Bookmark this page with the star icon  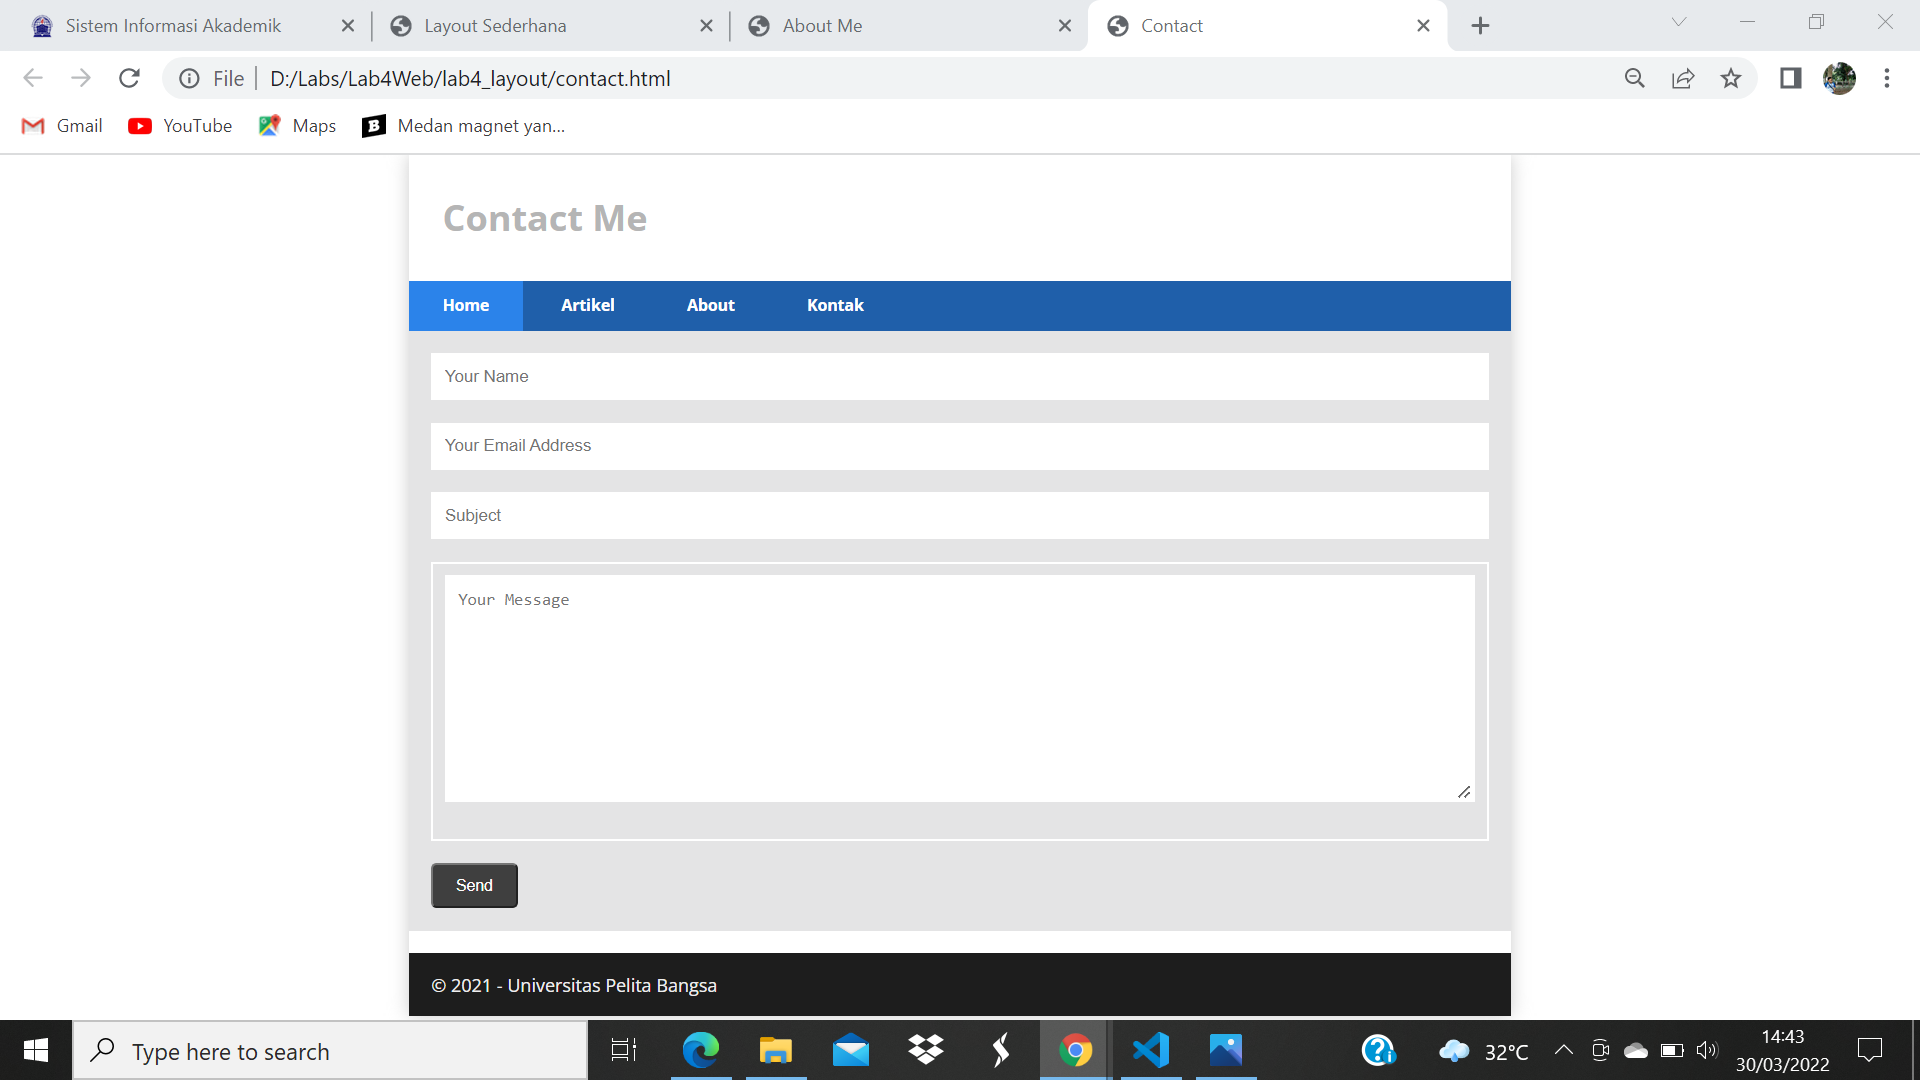(1731, 78)
